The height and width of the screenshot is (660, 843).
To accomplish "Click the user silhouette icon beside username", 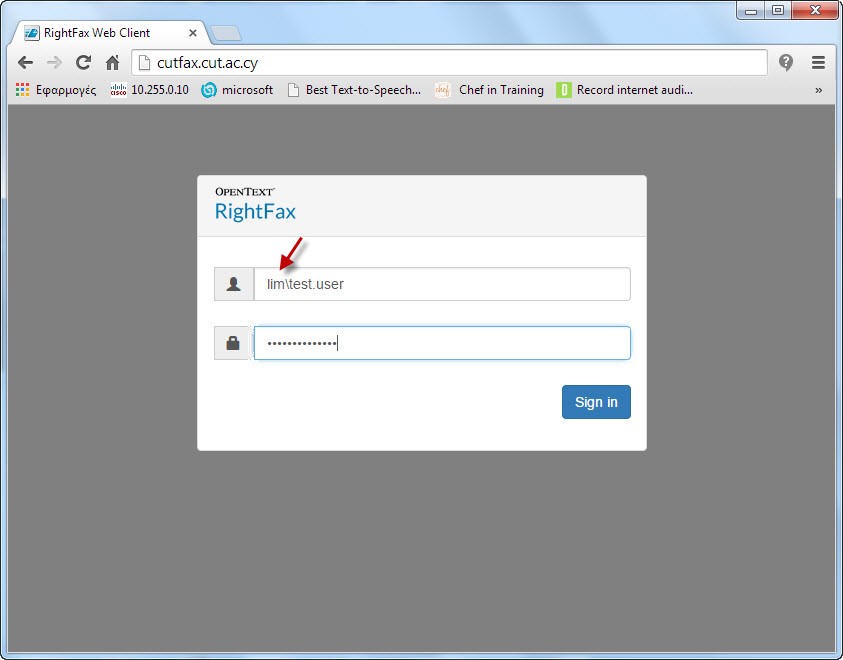I will 234,284.
